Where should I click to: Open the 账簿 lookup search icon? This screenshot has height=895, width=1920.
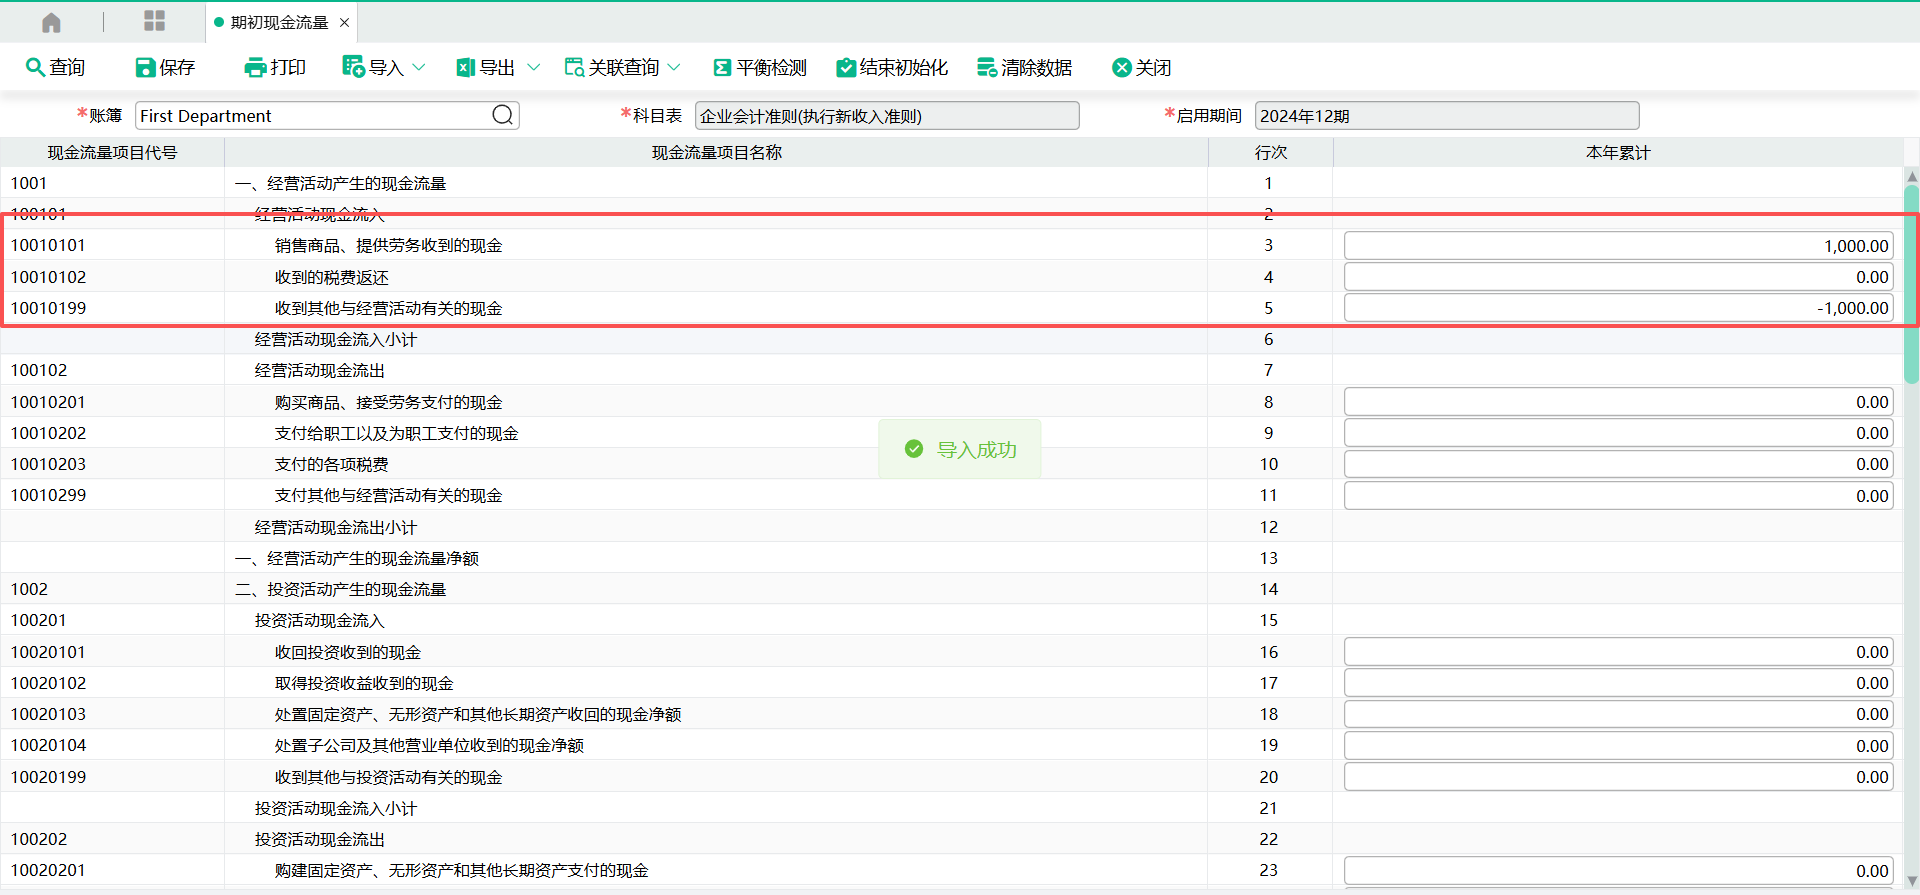click(503, 115)
